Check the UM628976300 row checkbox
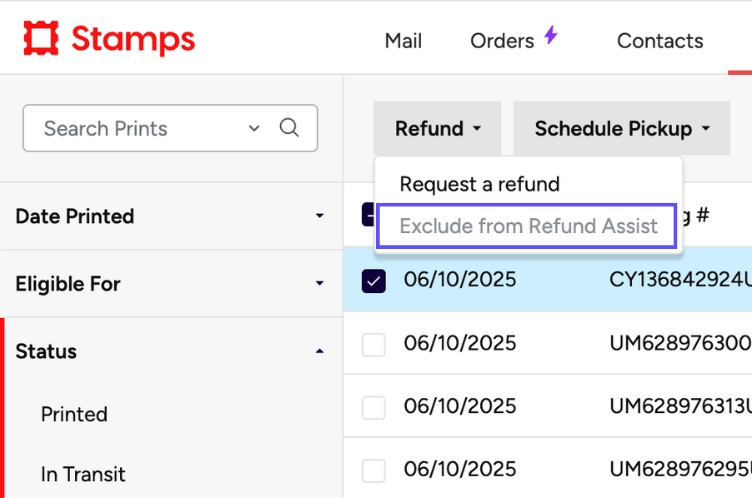This screenshot has height=498, width=752. (374, 344)
